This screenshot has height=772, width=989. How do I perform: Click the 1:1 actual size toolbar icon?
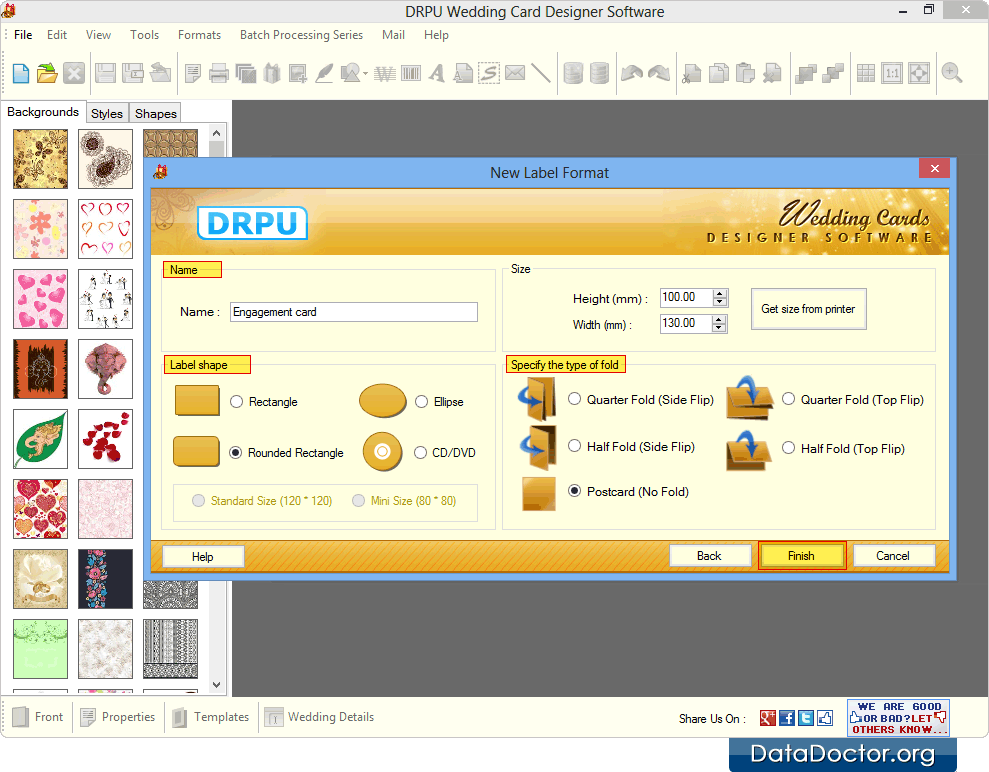tap(892, 74)
